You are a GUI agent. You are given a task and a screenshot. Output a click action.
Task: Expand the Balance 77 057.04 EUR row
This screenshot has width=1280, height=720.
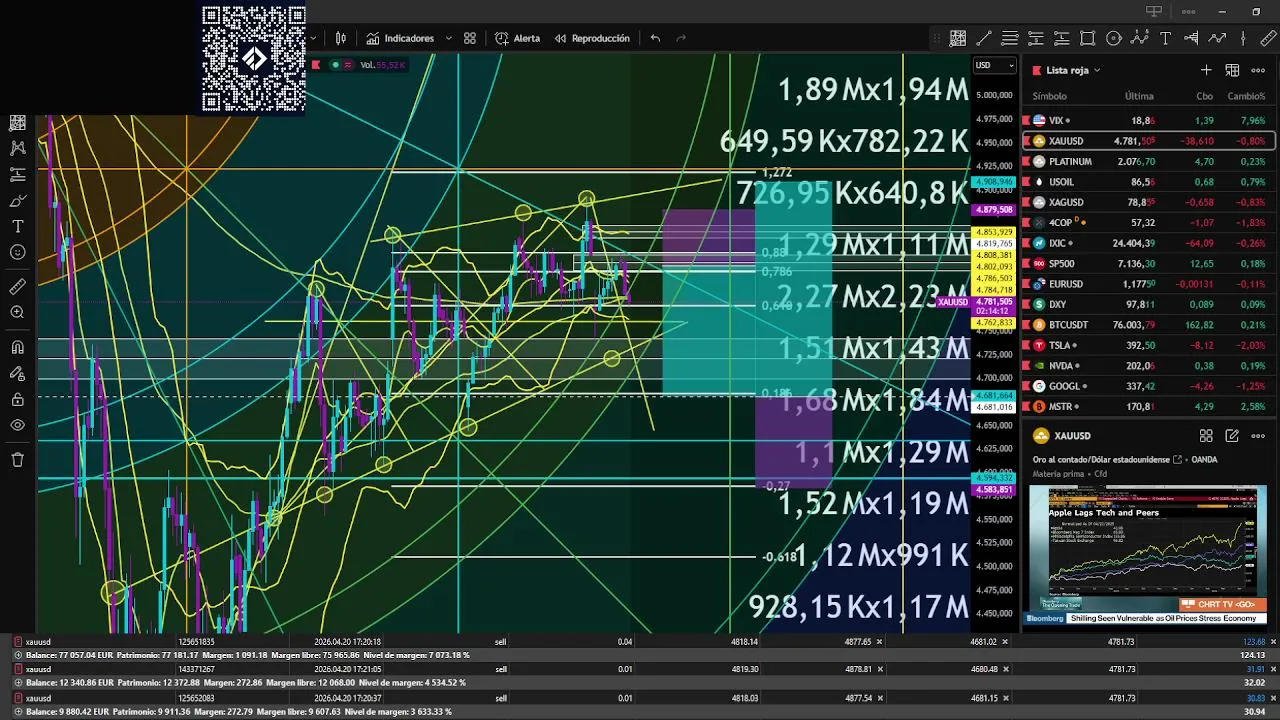18,655
